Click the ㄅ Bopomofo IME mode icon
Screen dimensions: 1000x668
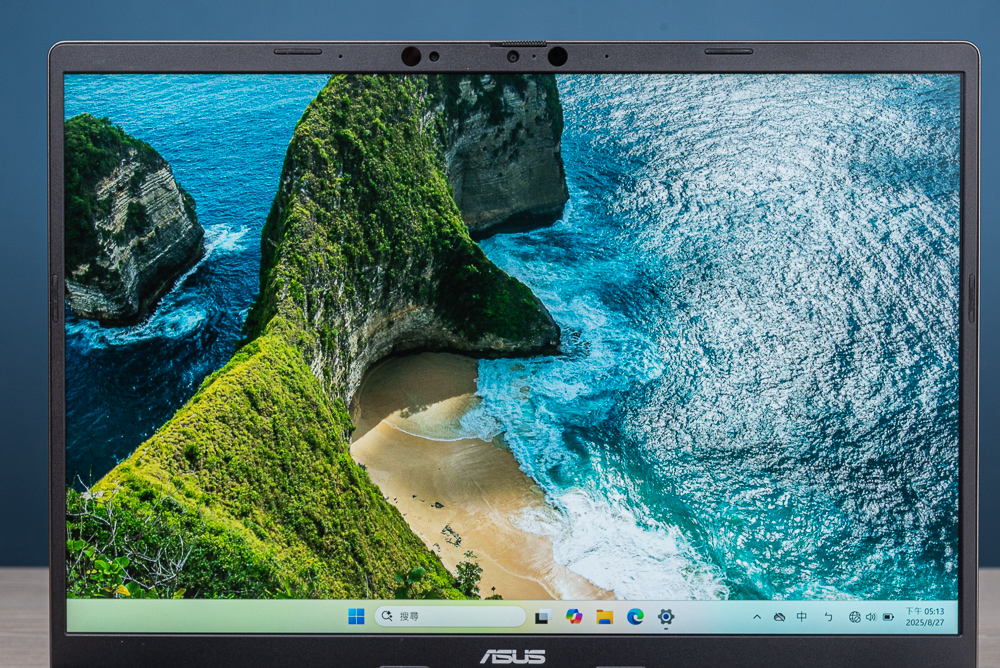[x=828, y=616]
